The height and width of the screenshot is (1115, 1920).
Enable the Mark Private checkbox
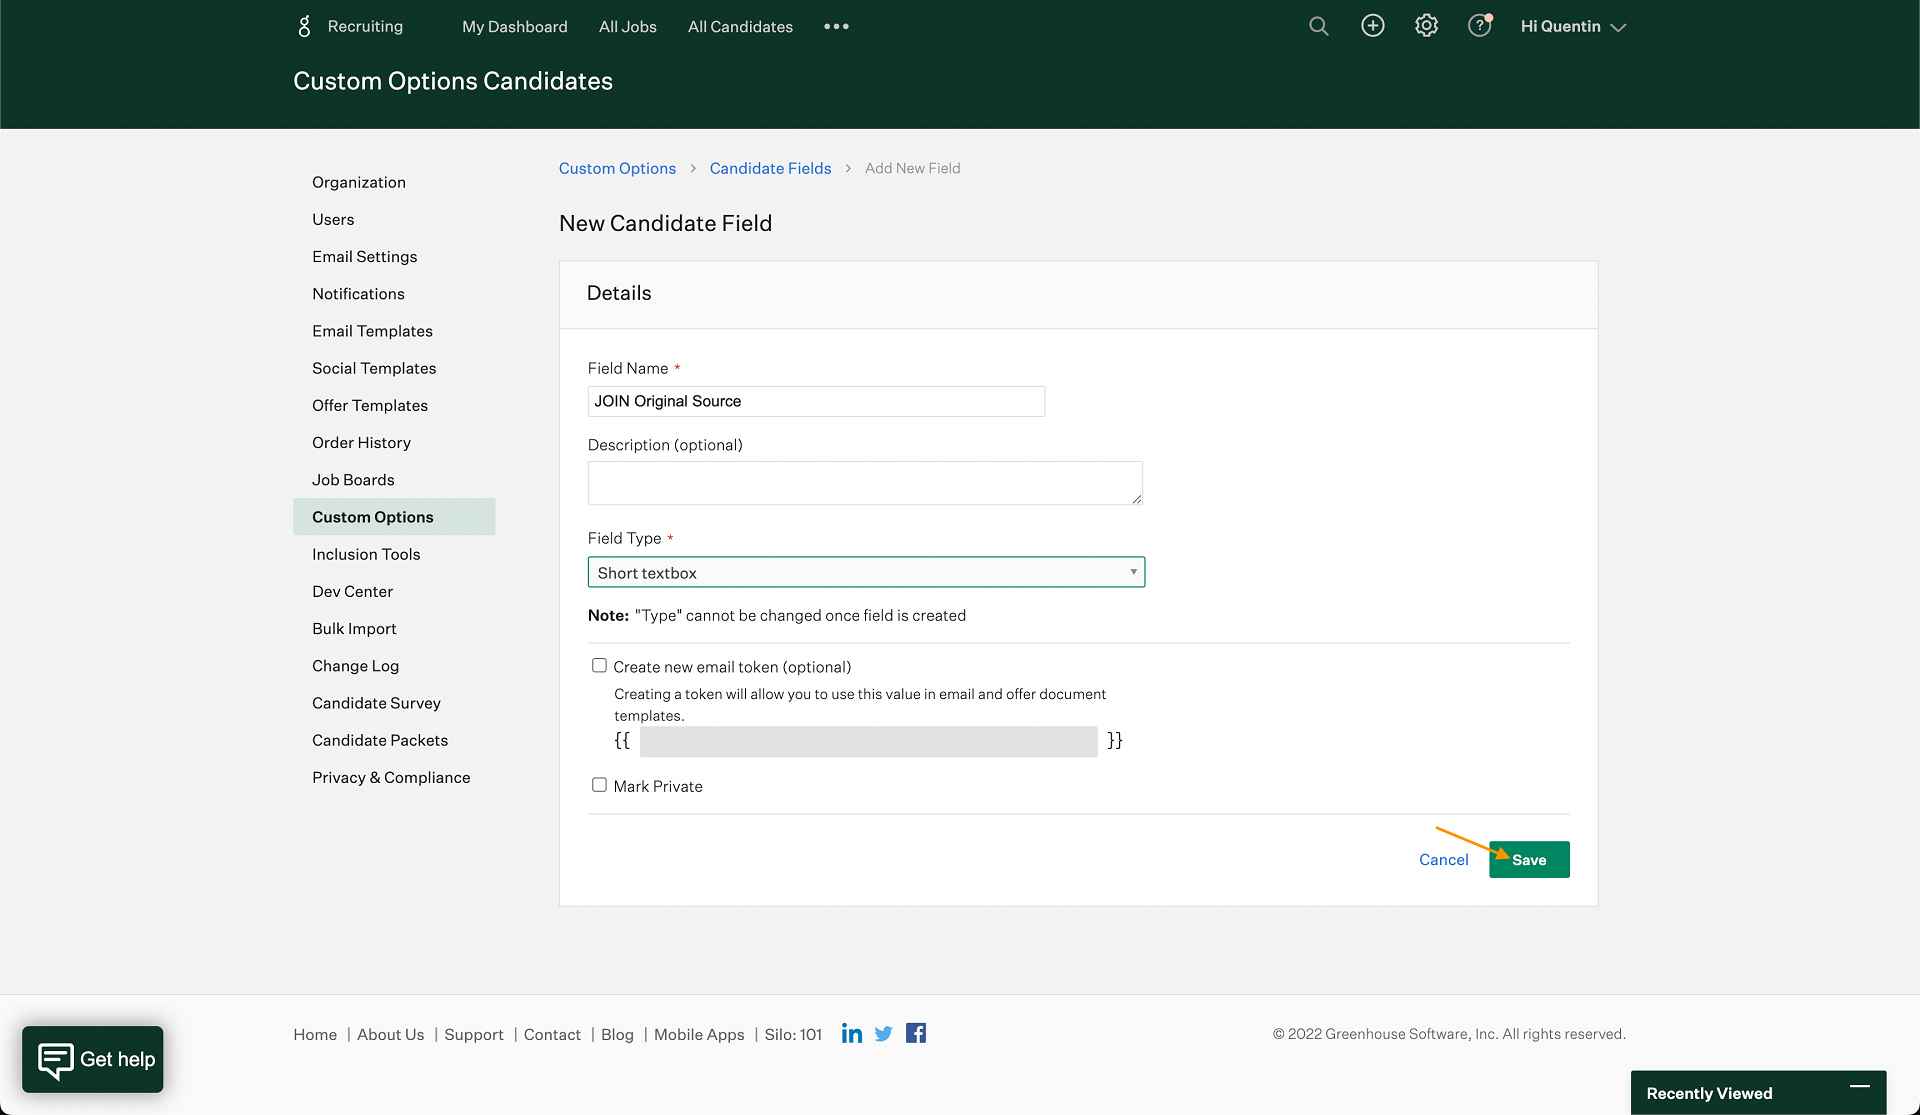click(x=598, y=786)
